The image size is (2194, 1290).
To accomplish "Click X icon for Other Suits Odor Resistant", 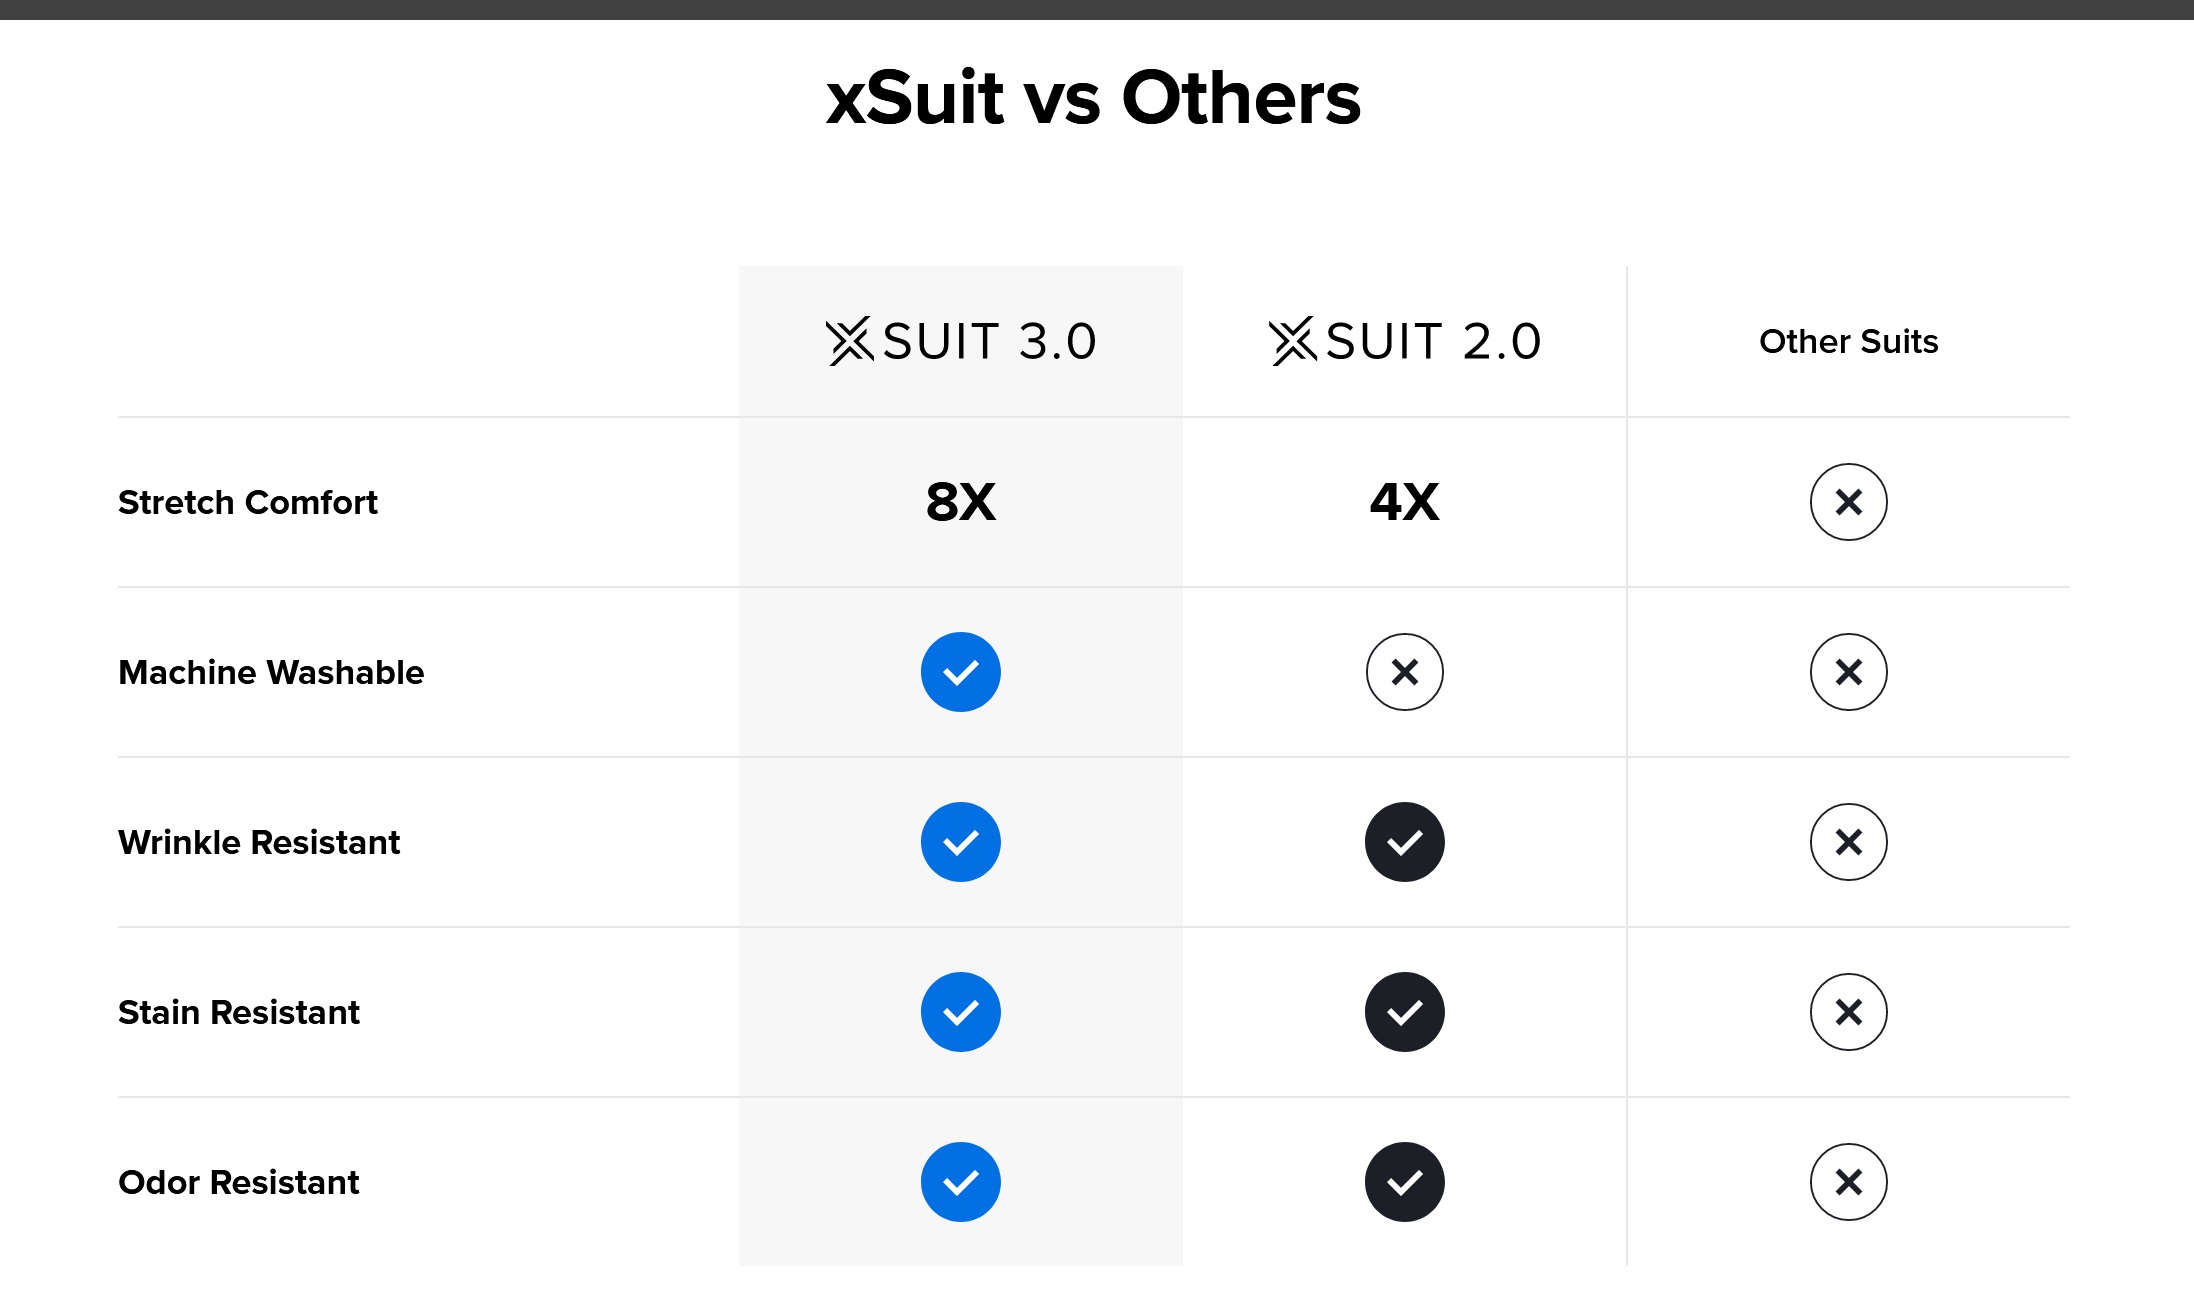I will coord(1849,1182).
